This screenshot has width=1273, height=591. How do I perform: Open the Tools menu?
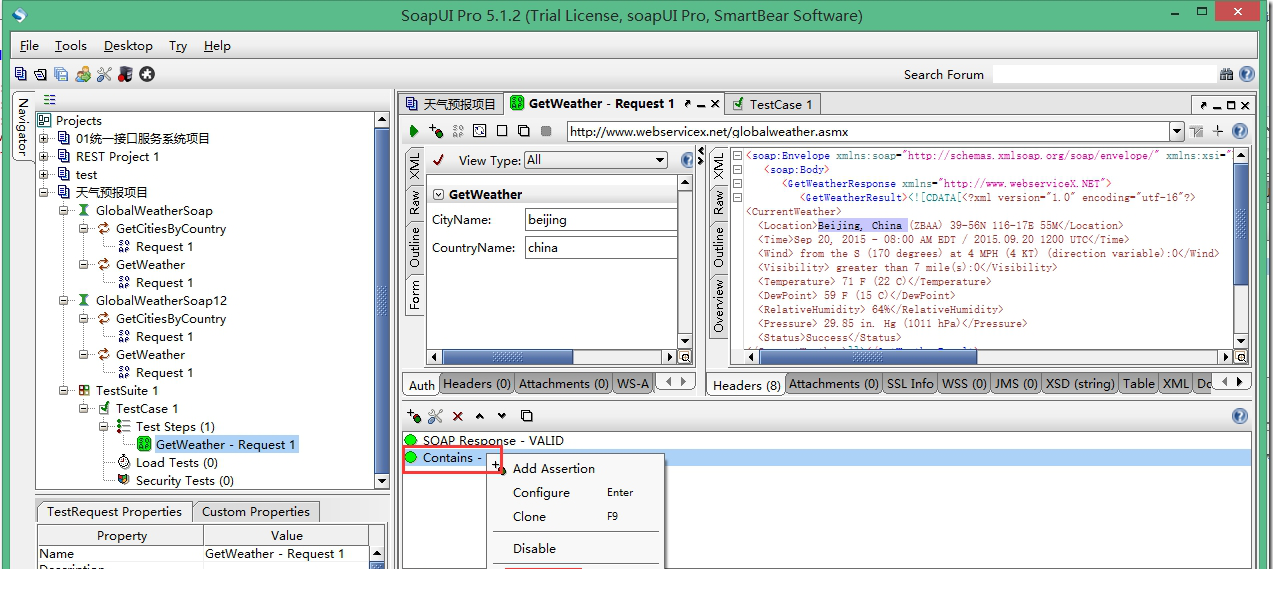(x=70, y=46)
